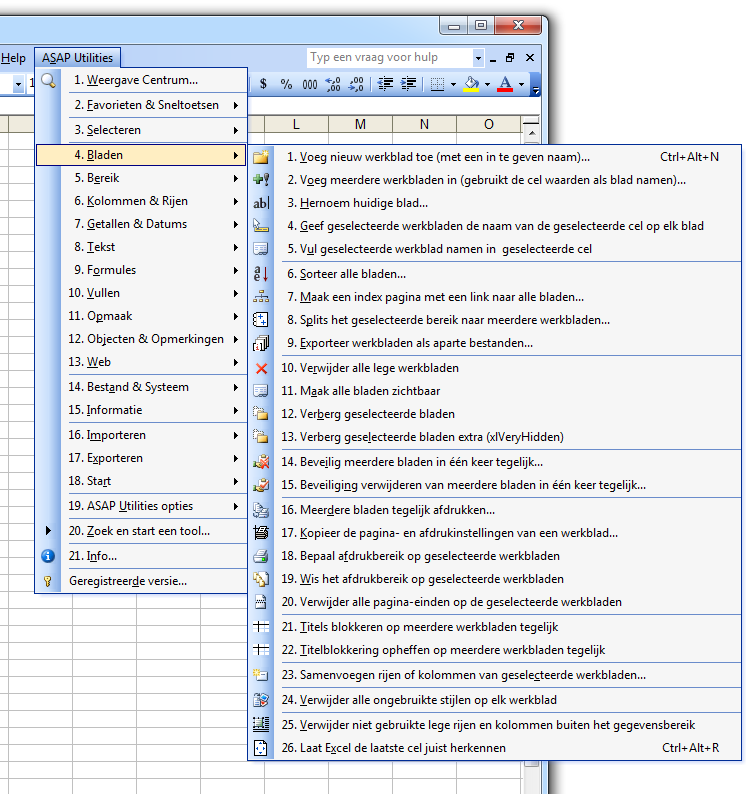
Task: Click the yellow fill color bucket
Action: pos(471,84)
